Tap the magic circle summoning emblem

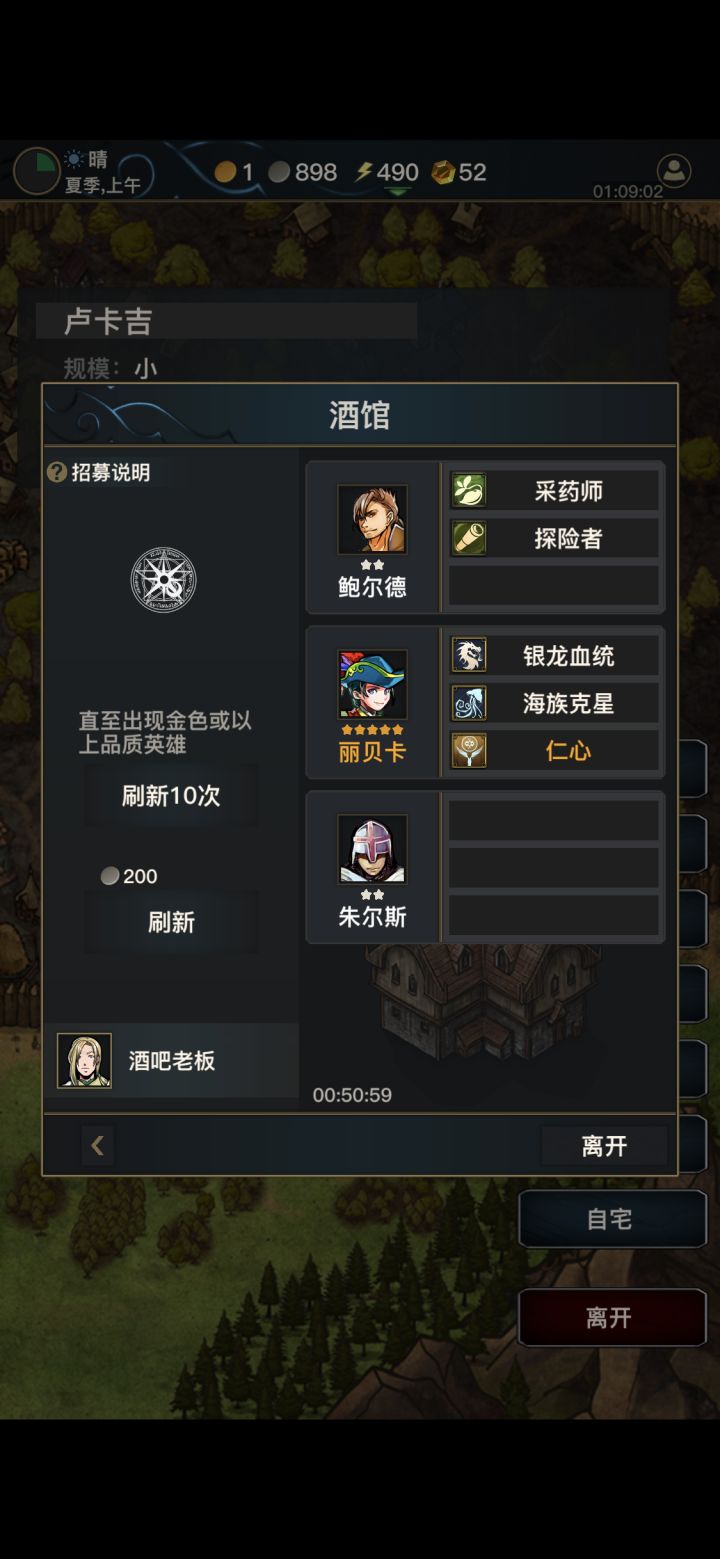point(164,580)
